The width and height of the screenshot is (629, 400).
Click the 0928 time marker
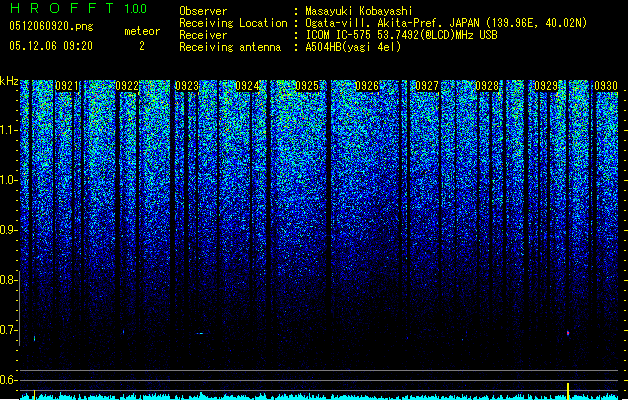click(487, 86)
